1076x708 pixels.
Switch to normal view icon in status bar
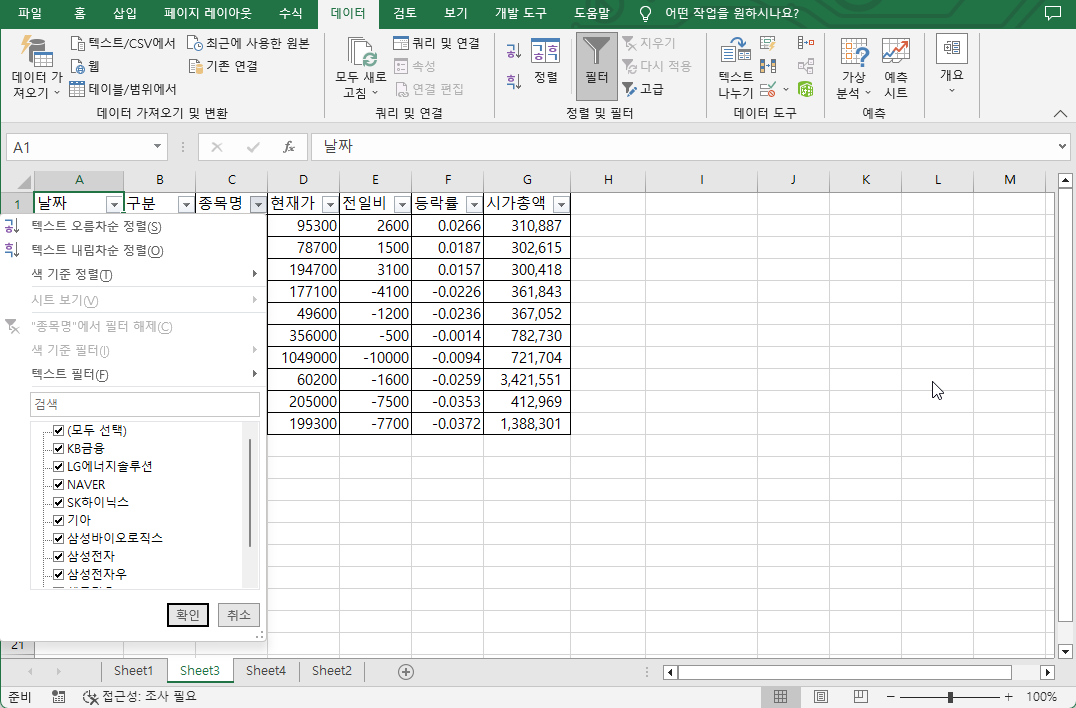(780, 697)
